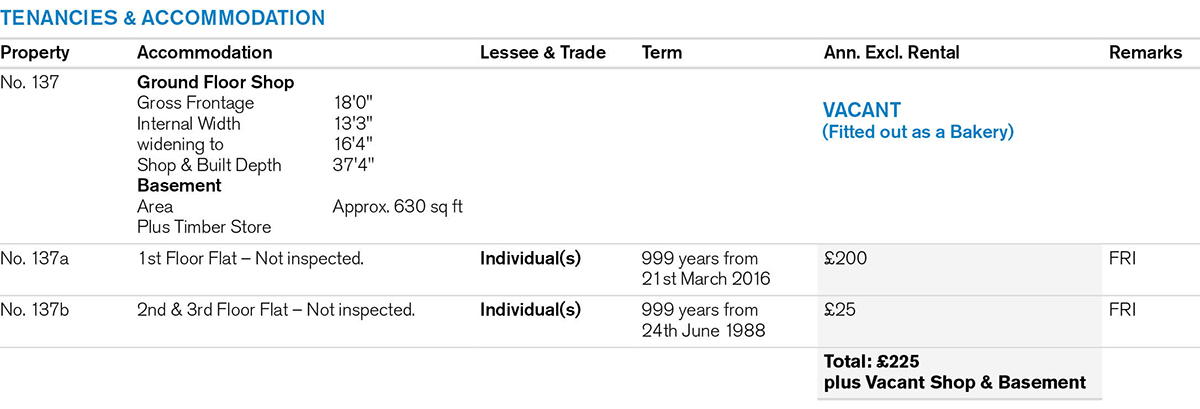Select the Total: £225 summary text
The width and height of the screenshot is (1200, 409).
pyautogui.click(x=872, y=362)
